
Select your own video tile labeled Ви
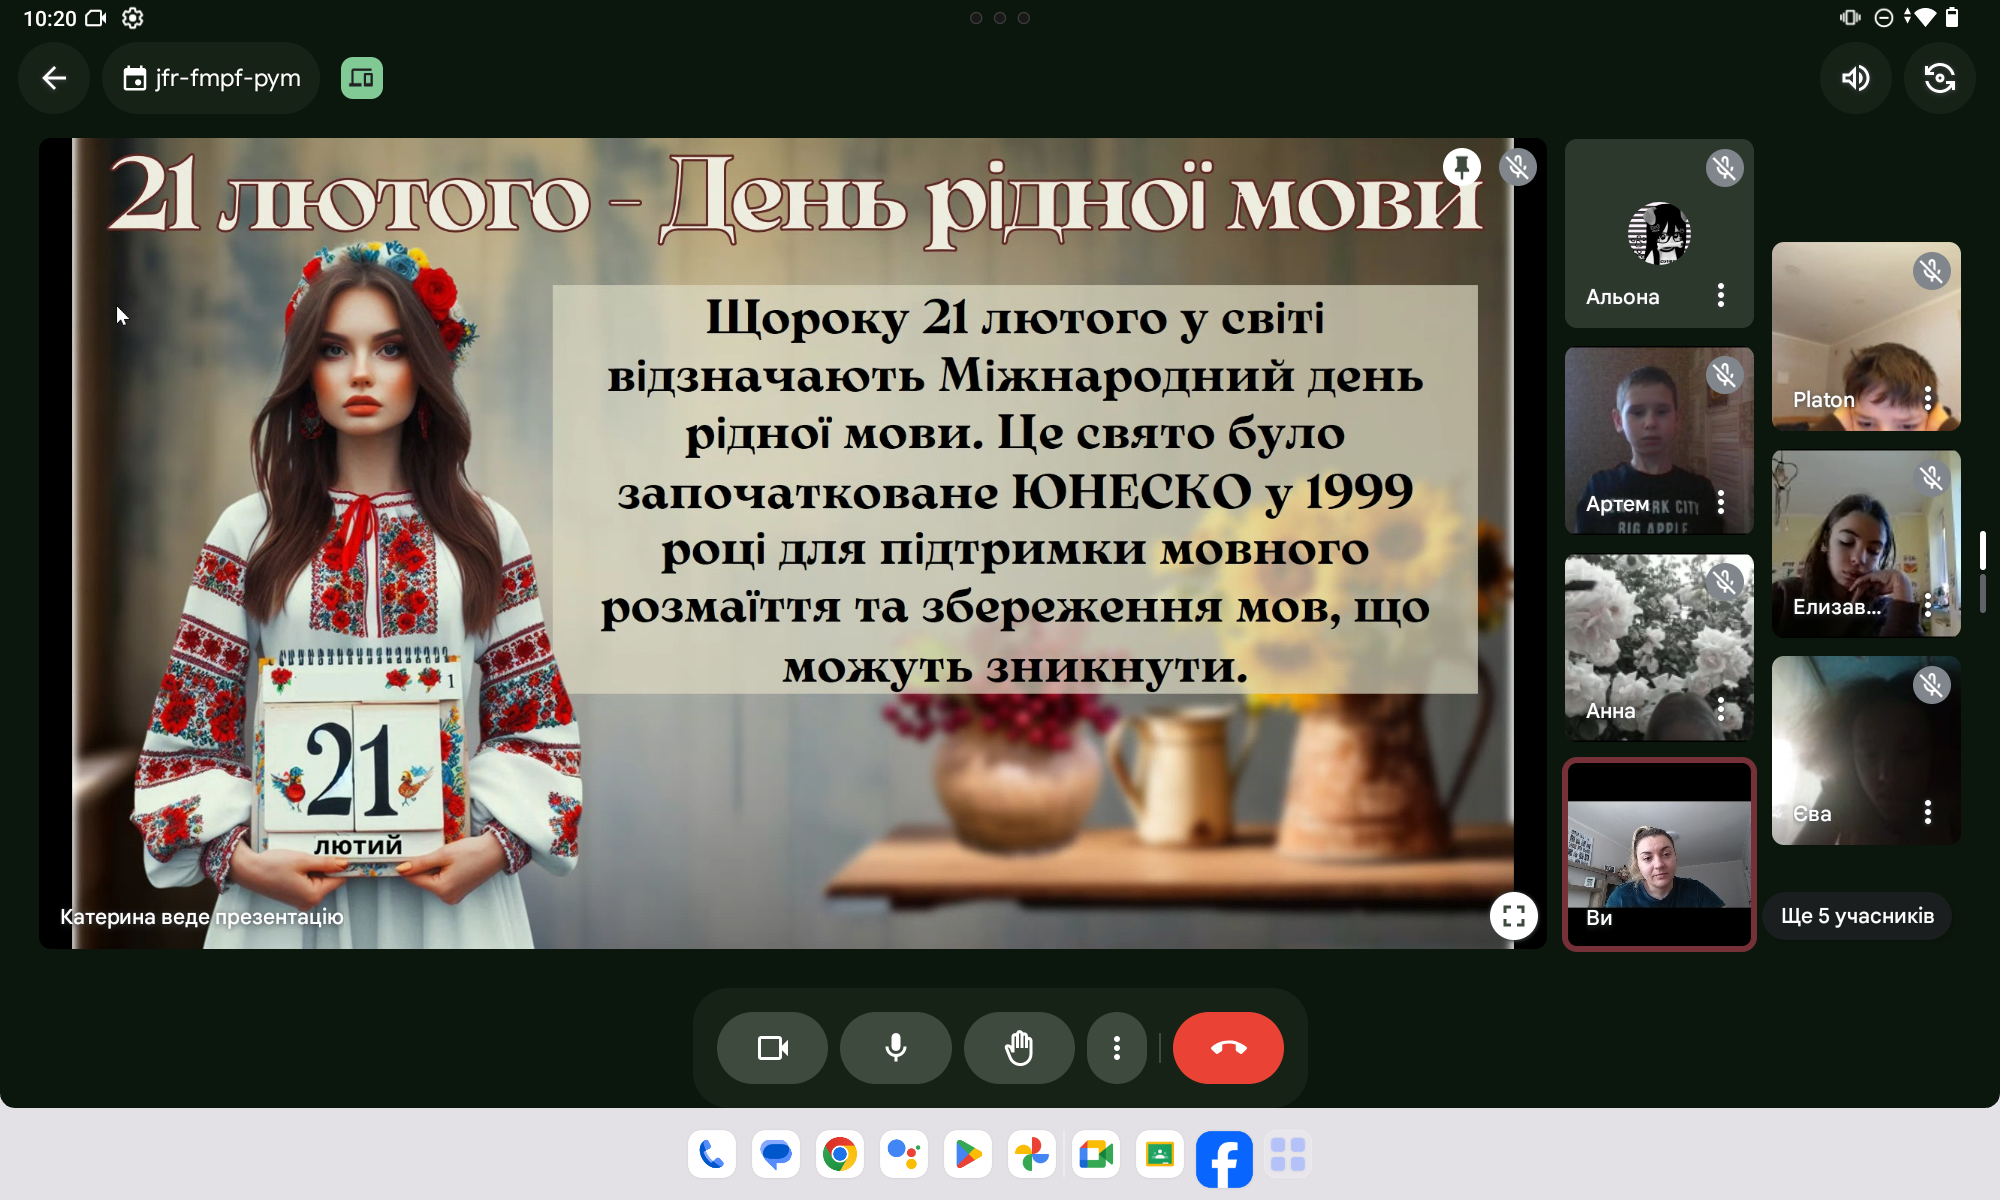tap(1659, 855)
